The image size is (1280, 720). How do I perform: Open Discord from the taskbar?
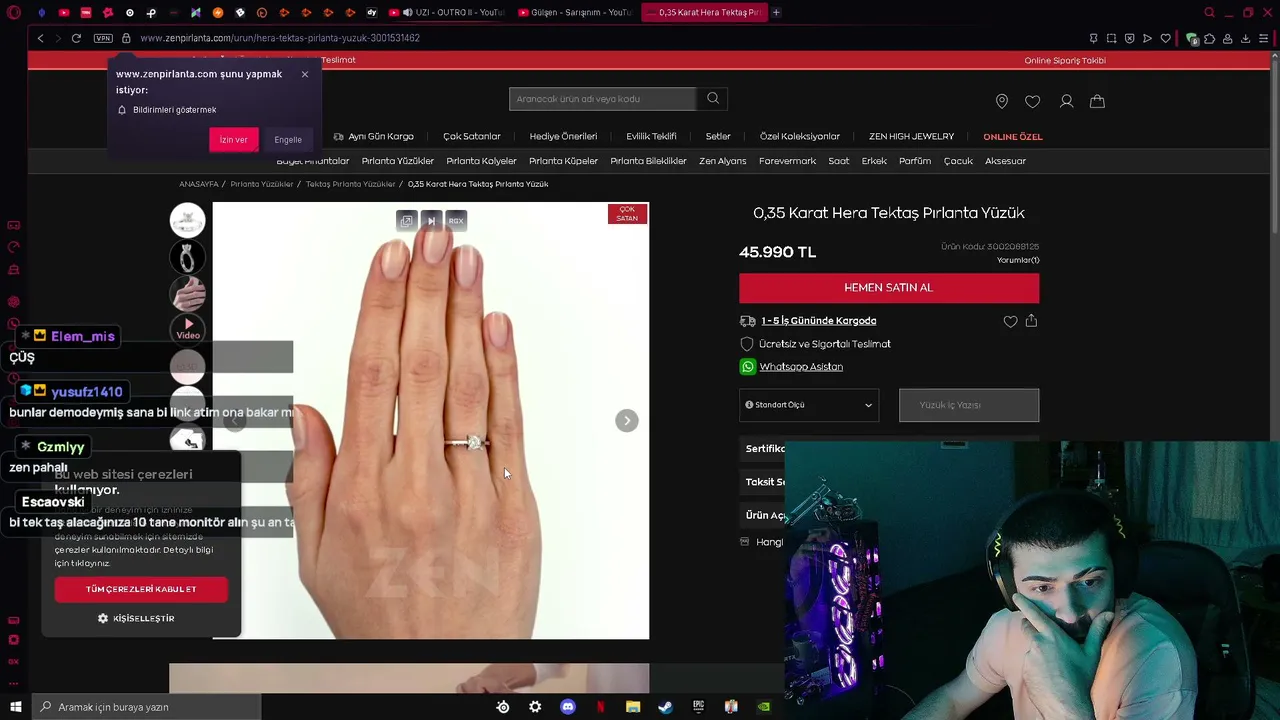[x=568, y=707]
